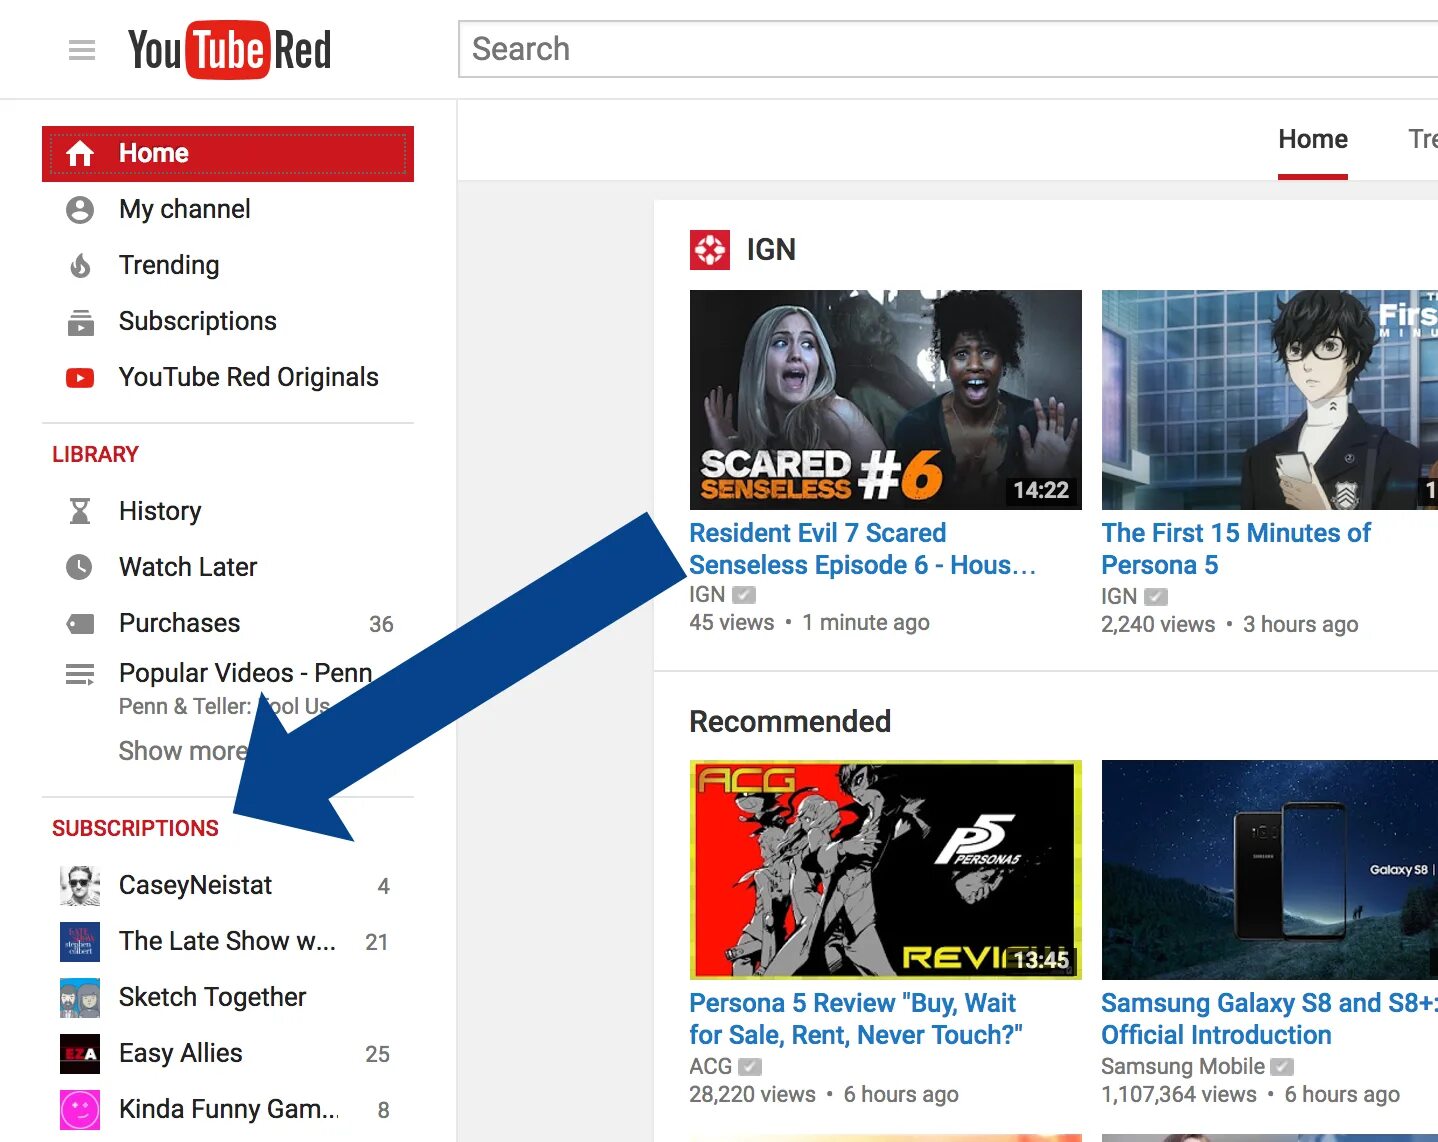Click the IGN channel heading
The height and width of the screenshot is (1142, 1438).
(x=771, y=250)
